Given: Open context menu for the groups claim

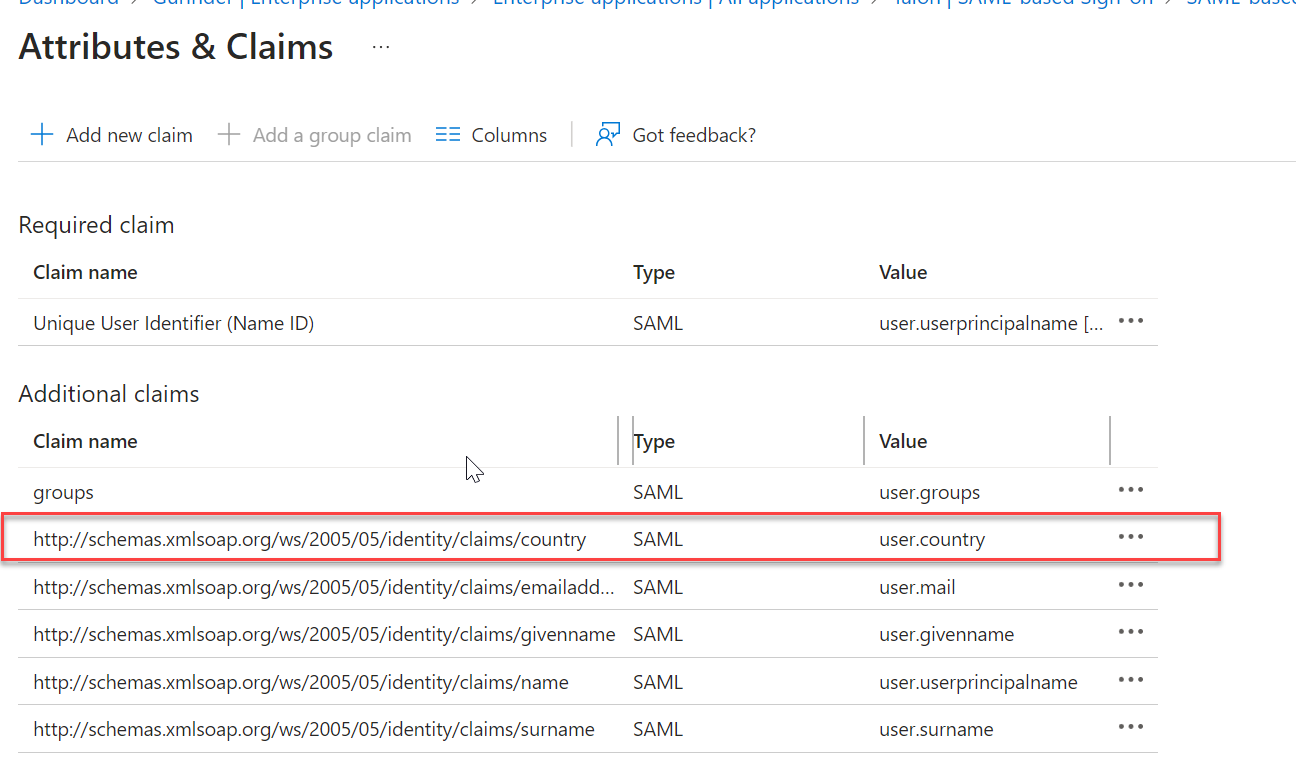Looking at the screenshot, I should pos(1130,490).
